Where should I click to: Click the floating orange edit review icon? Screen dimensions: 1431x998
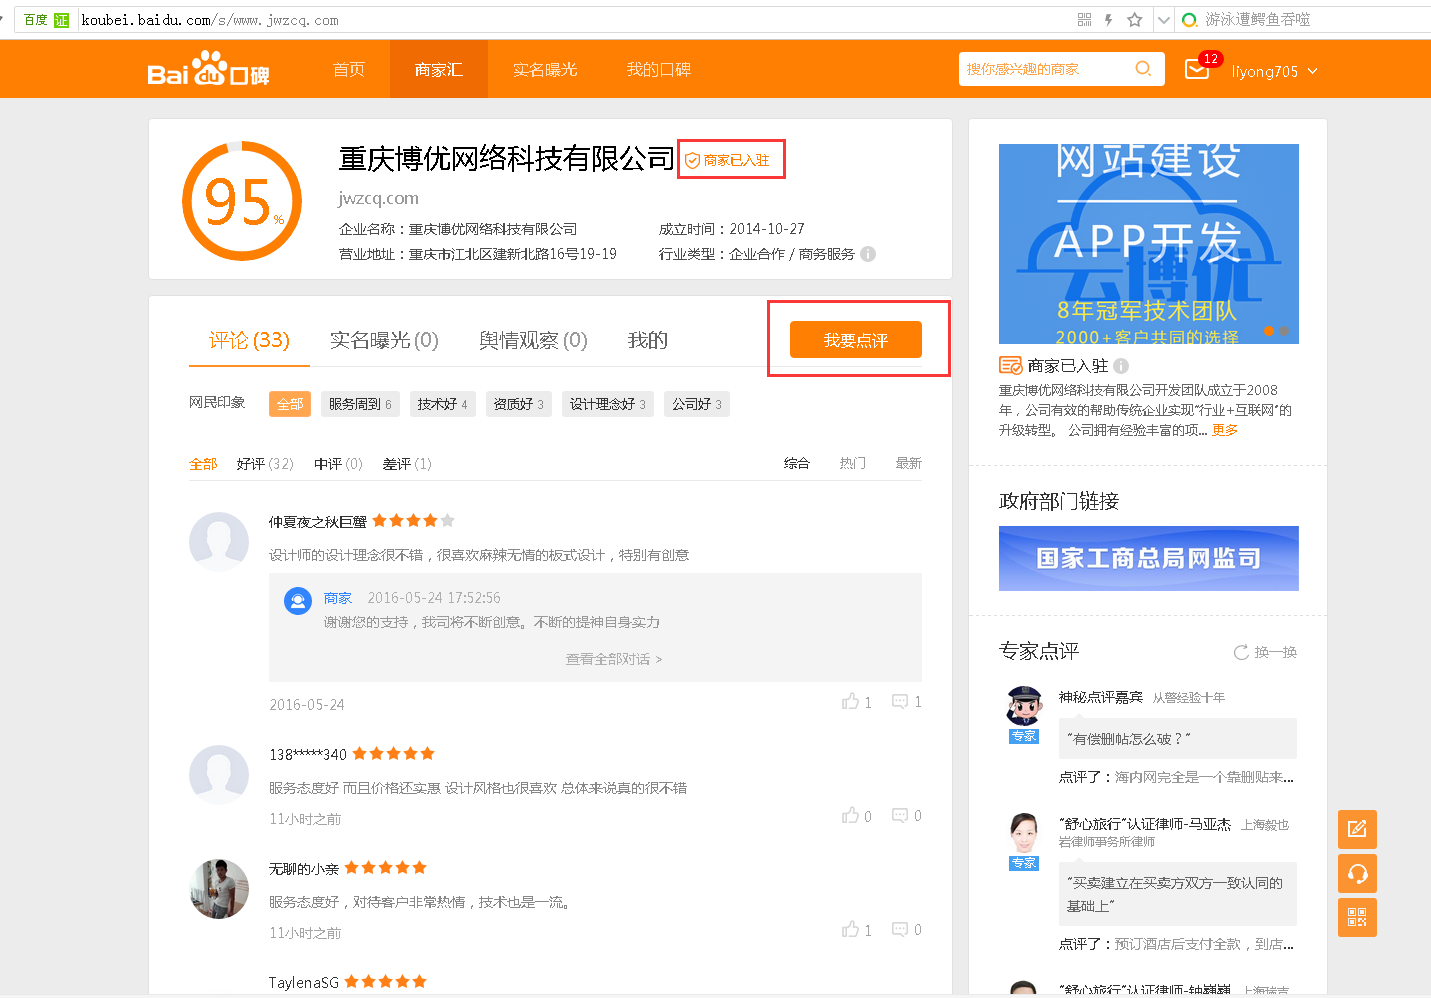click(1357, 829)
